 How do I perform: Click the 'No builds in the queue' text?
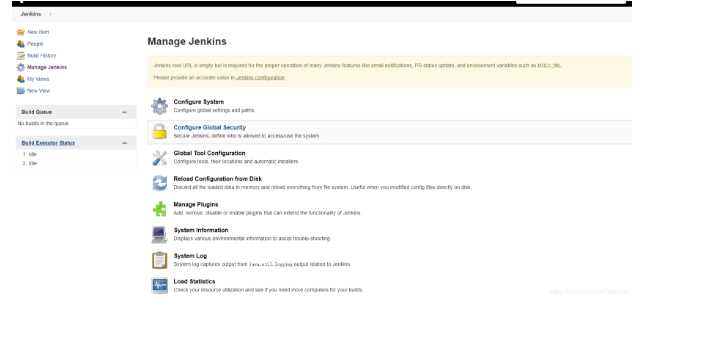coord(43,124)
